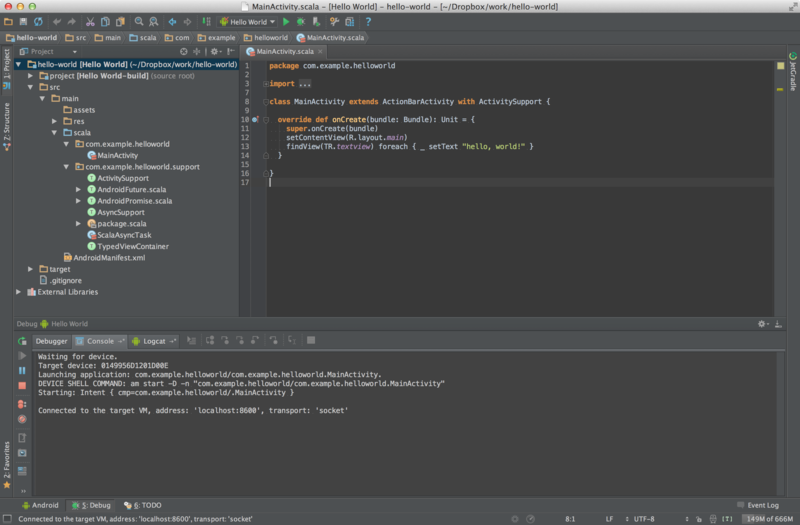Click the Hector inspector icon in status bar
The height and width of the screenshot is (525, 800).
point(713,519)
